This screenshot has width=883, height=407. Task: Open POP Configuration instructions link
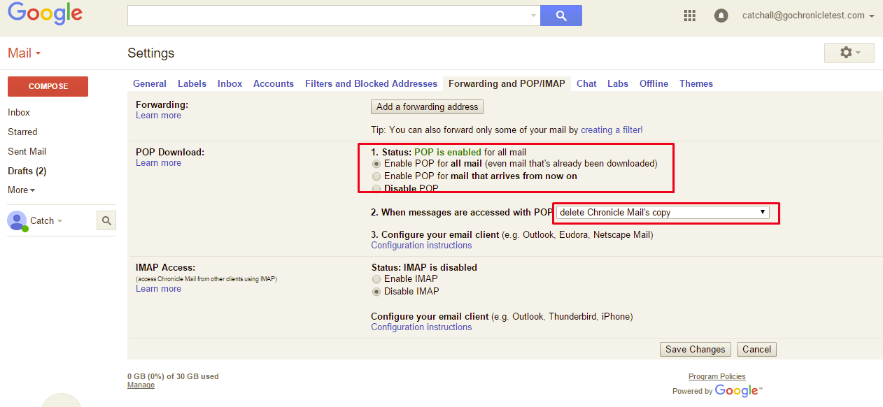[x=421, y=245]
